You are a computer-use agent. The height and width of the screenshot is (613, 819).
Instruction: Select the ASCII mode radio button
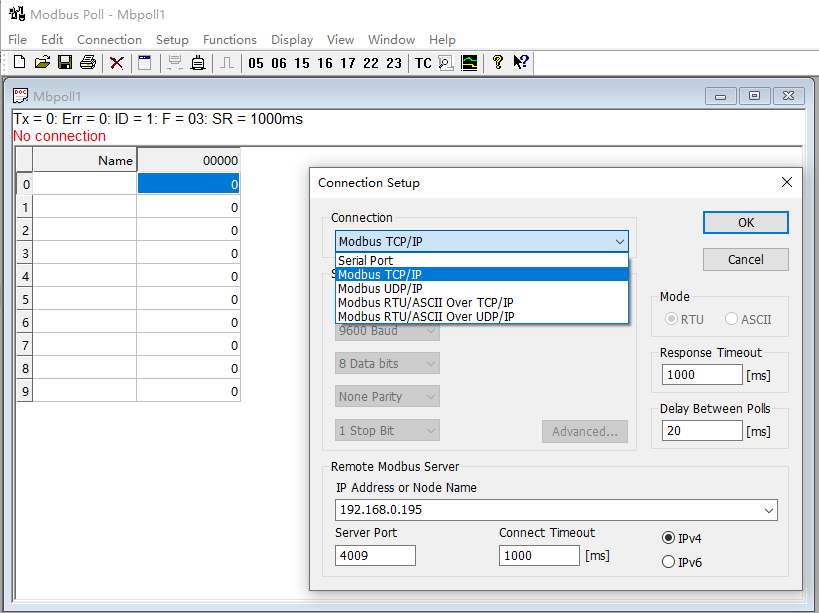coord(731,319)
